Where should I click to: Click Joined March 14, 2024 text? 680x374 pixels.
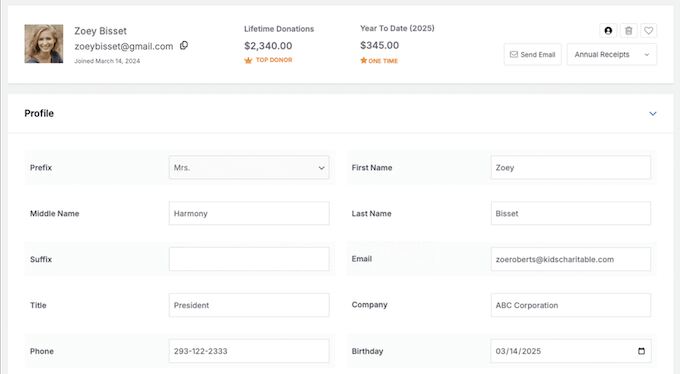(107, 61)
